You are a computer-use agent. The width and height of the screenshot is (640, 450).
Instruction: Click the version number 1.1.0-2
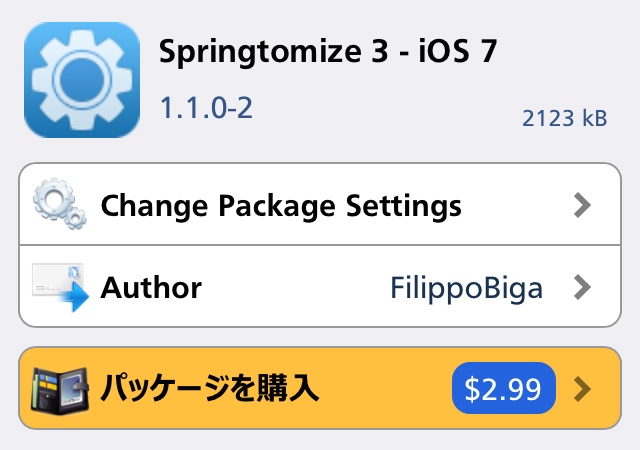click(207, 108)
